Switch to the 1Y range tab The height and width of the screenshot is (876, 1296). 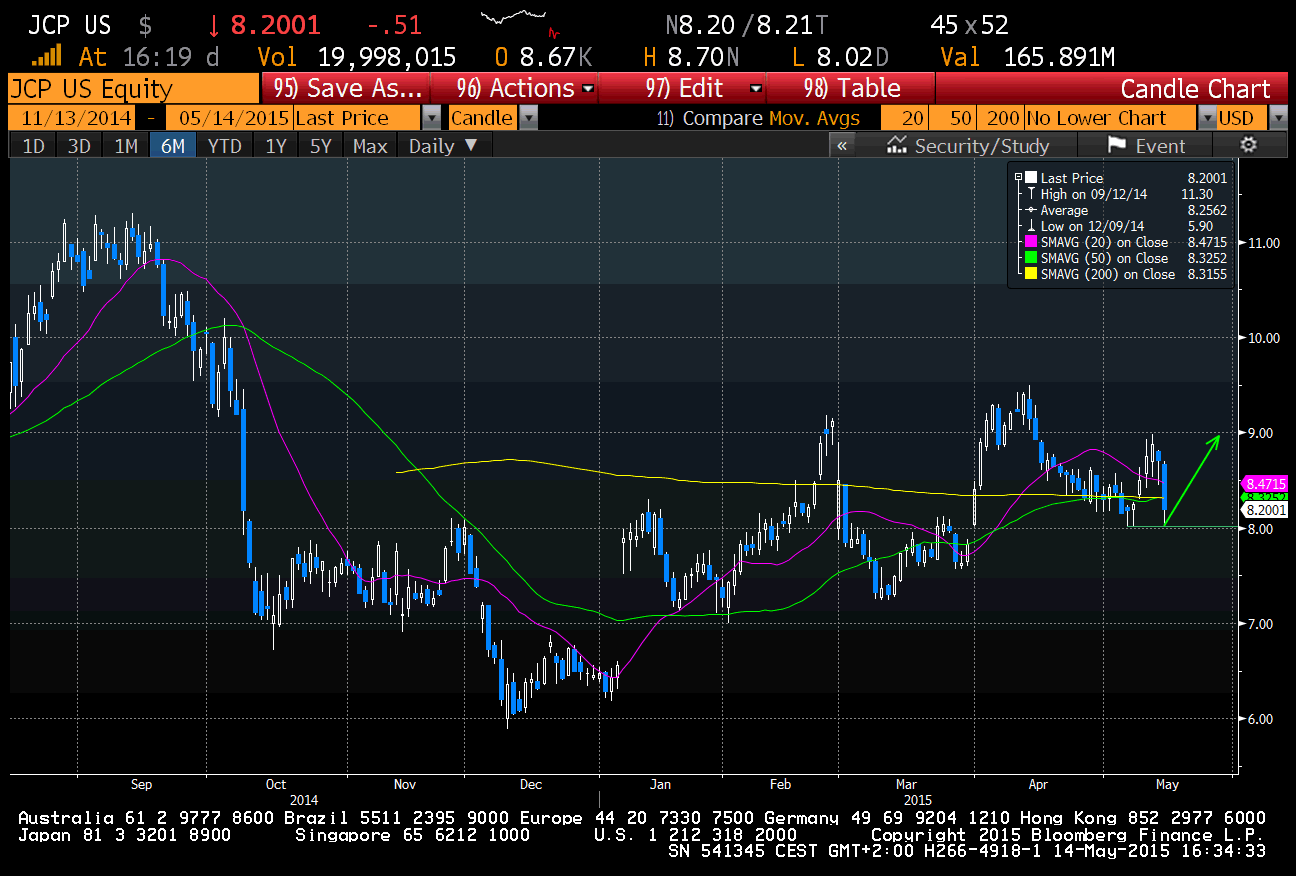click(x=276, y=146)
